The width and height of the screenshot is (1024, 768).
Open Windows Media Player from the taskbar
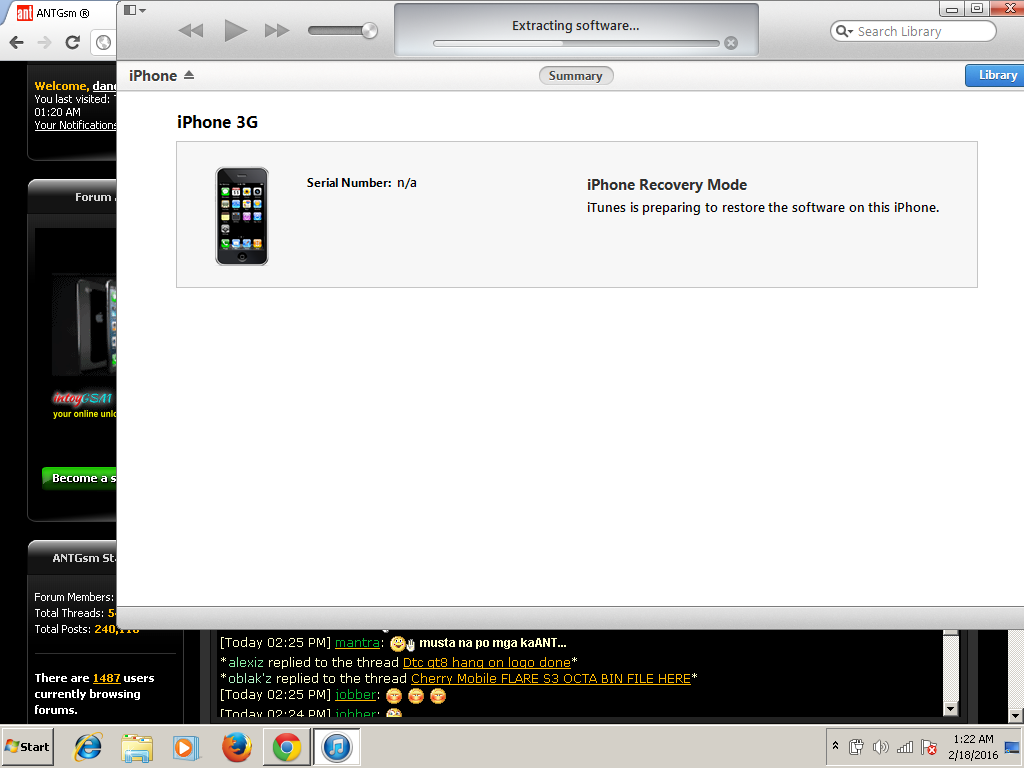click(186, 747)
